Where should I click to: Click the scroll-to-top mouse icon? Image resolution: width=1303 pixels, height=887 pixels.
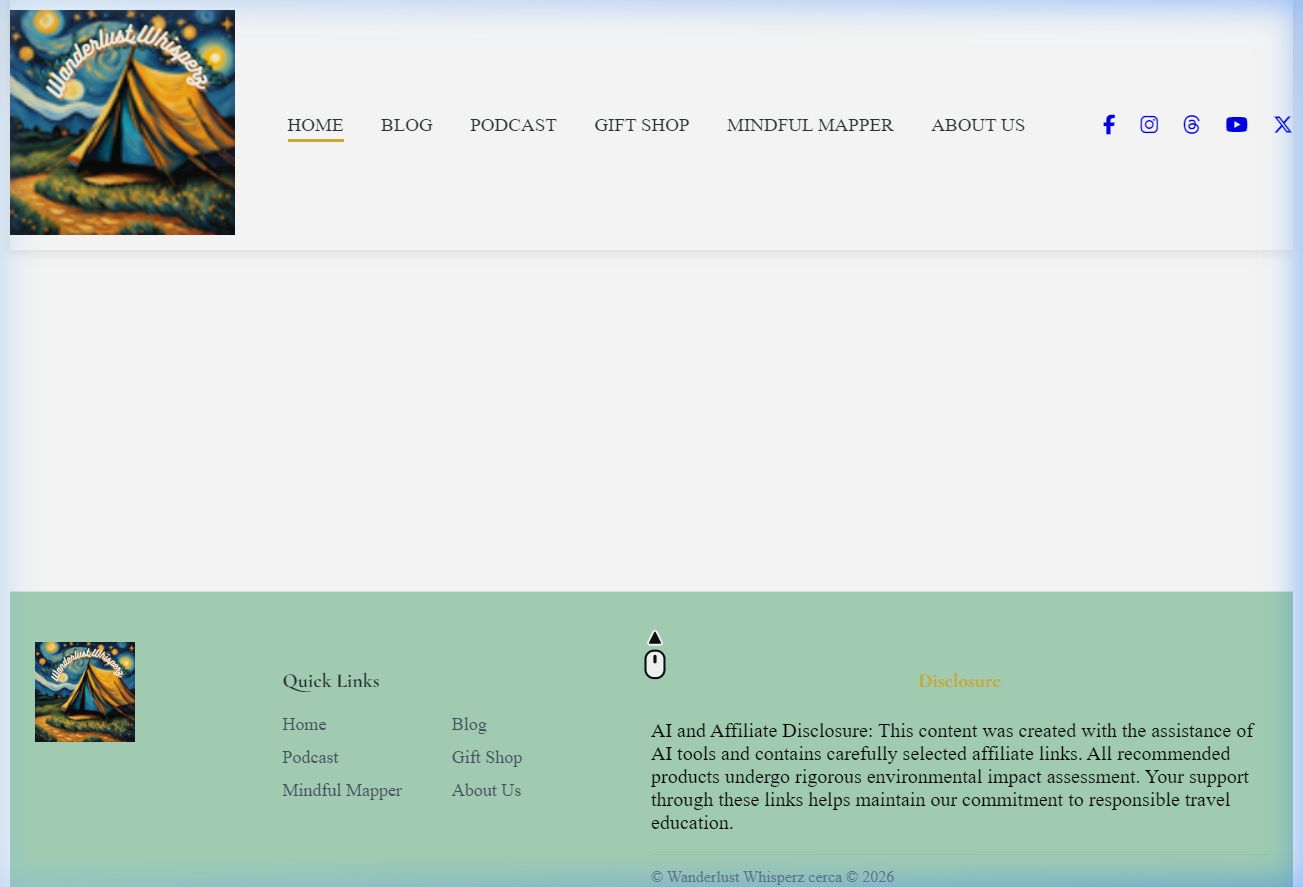(655, 656)
